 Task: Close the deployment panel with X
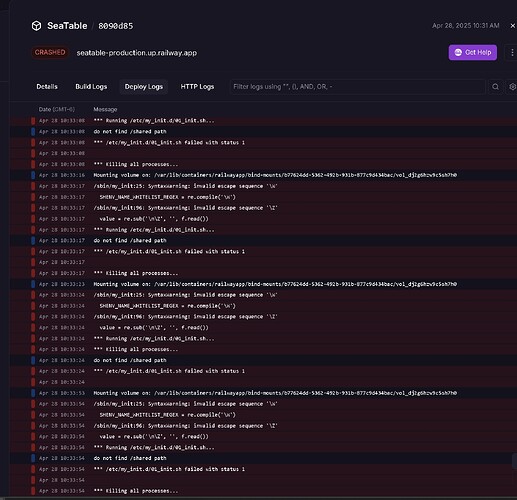(512, 26)
